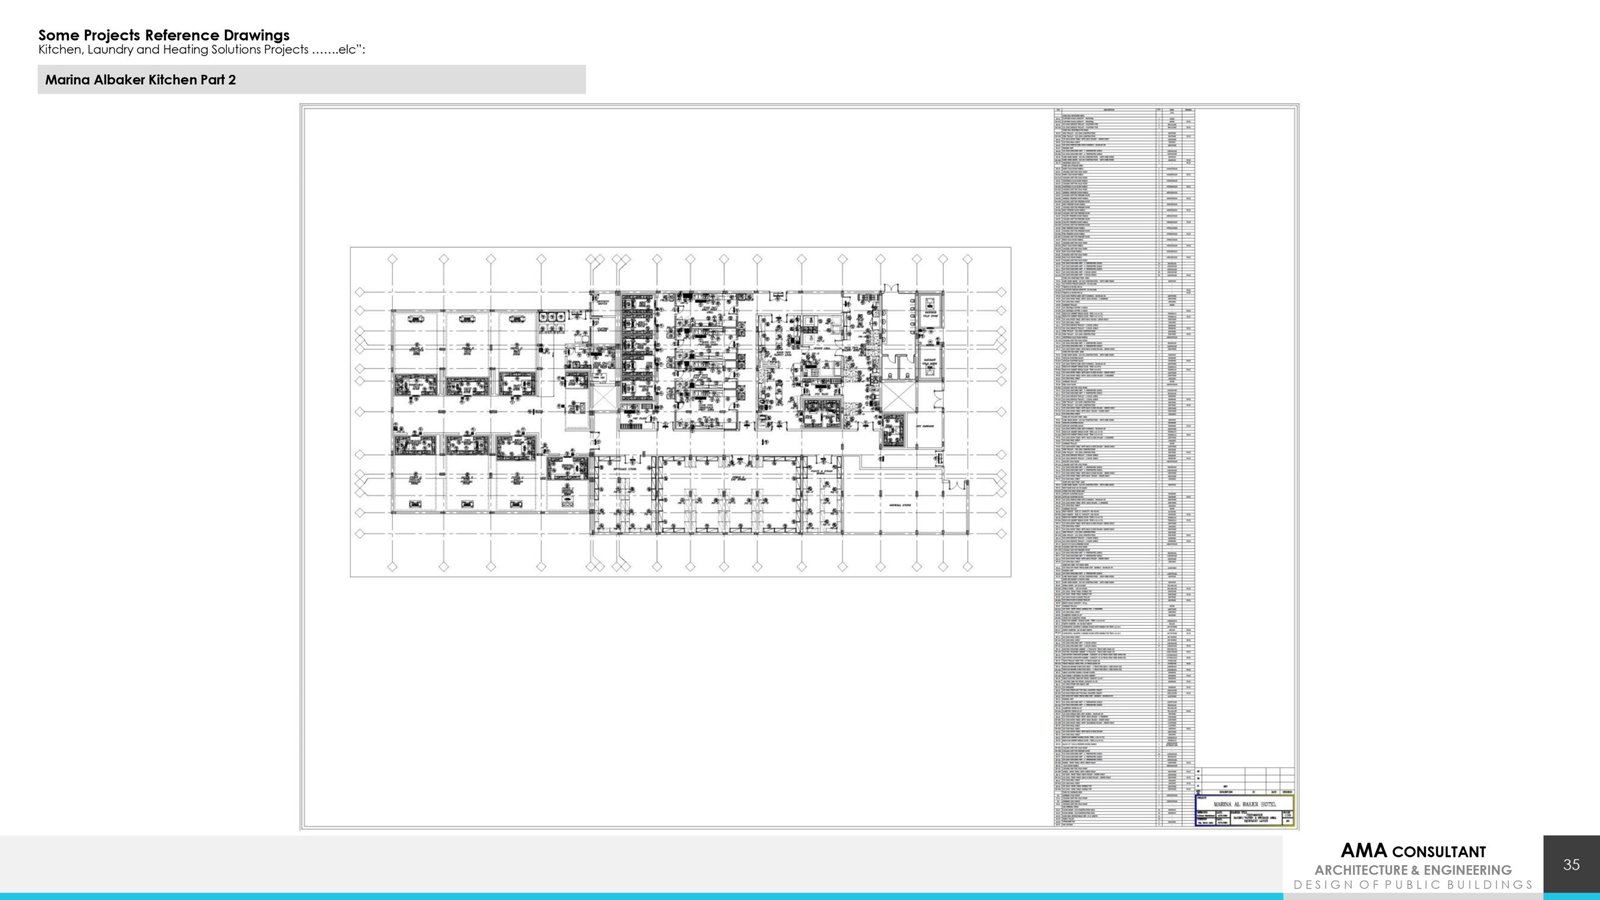Screen dimensions: 1600x900
Task: Open the kitchen floor plan drawing
Action: click(680, 412)
